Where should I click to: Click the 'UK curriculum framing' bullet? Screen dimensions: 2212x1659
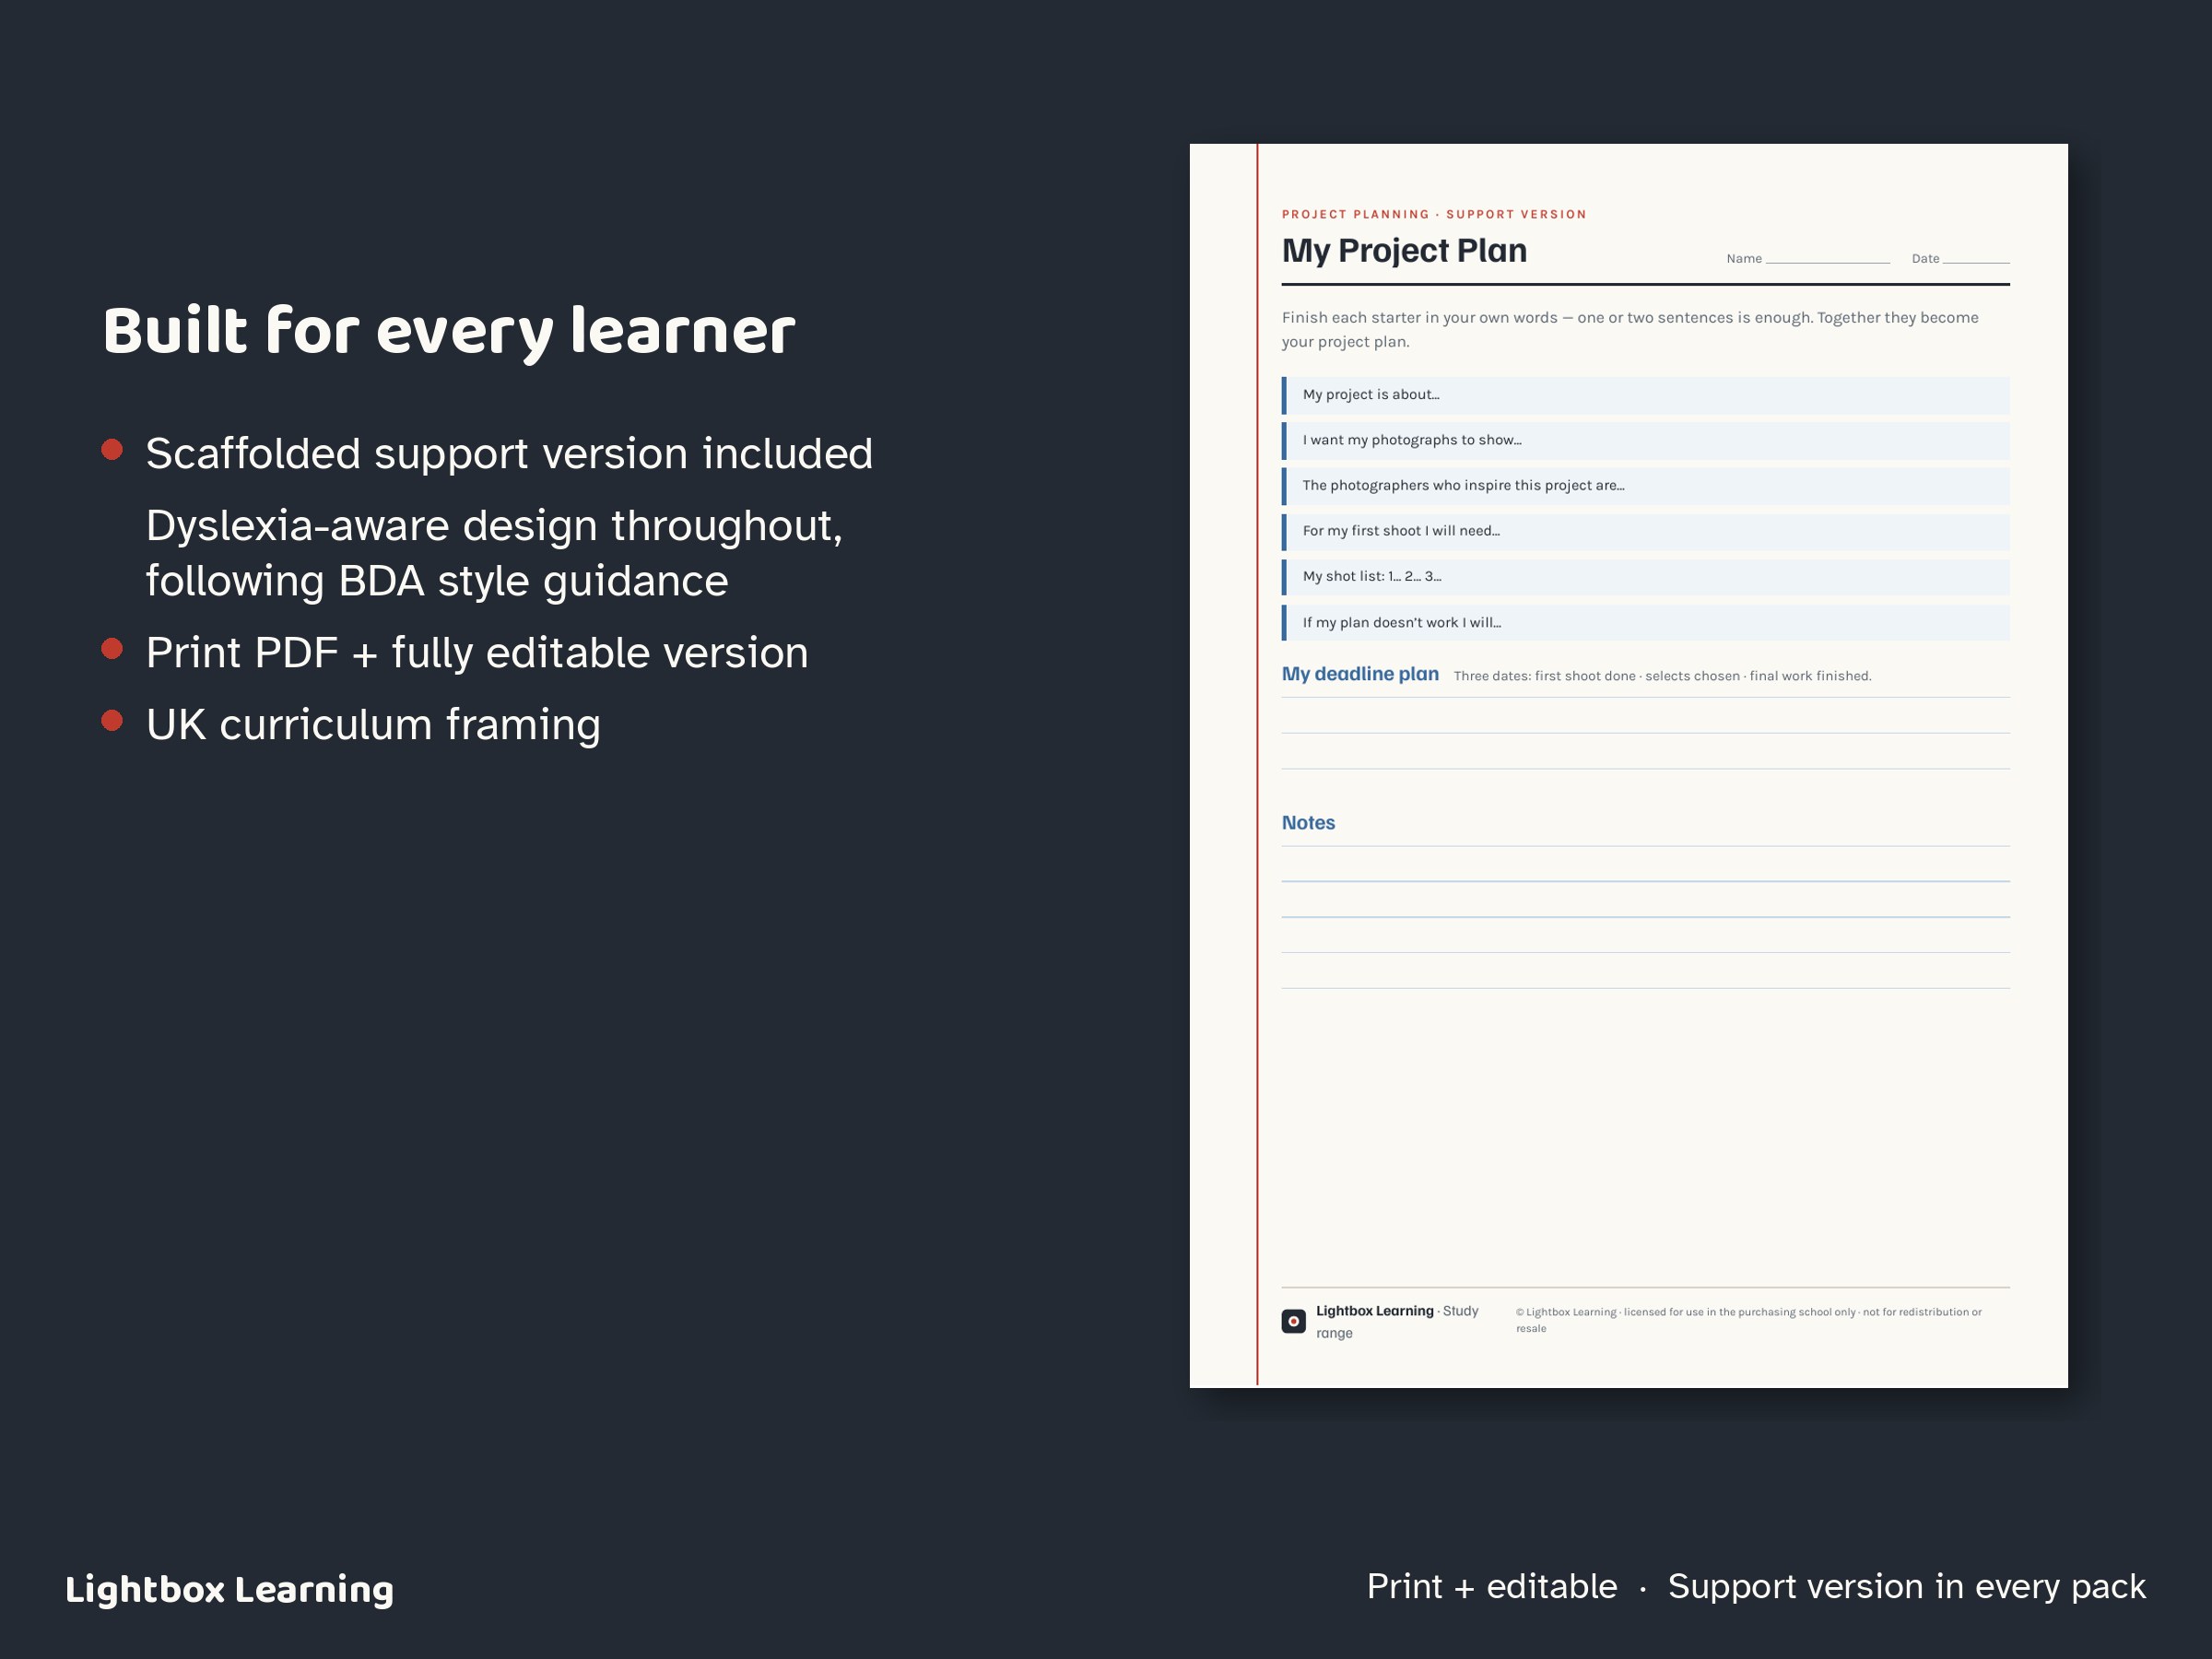click(373, 725)
